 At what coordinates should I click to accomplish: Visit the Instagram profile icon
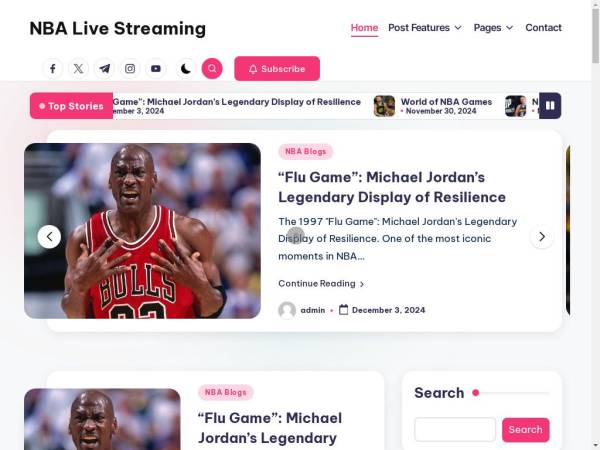[130, 69]
